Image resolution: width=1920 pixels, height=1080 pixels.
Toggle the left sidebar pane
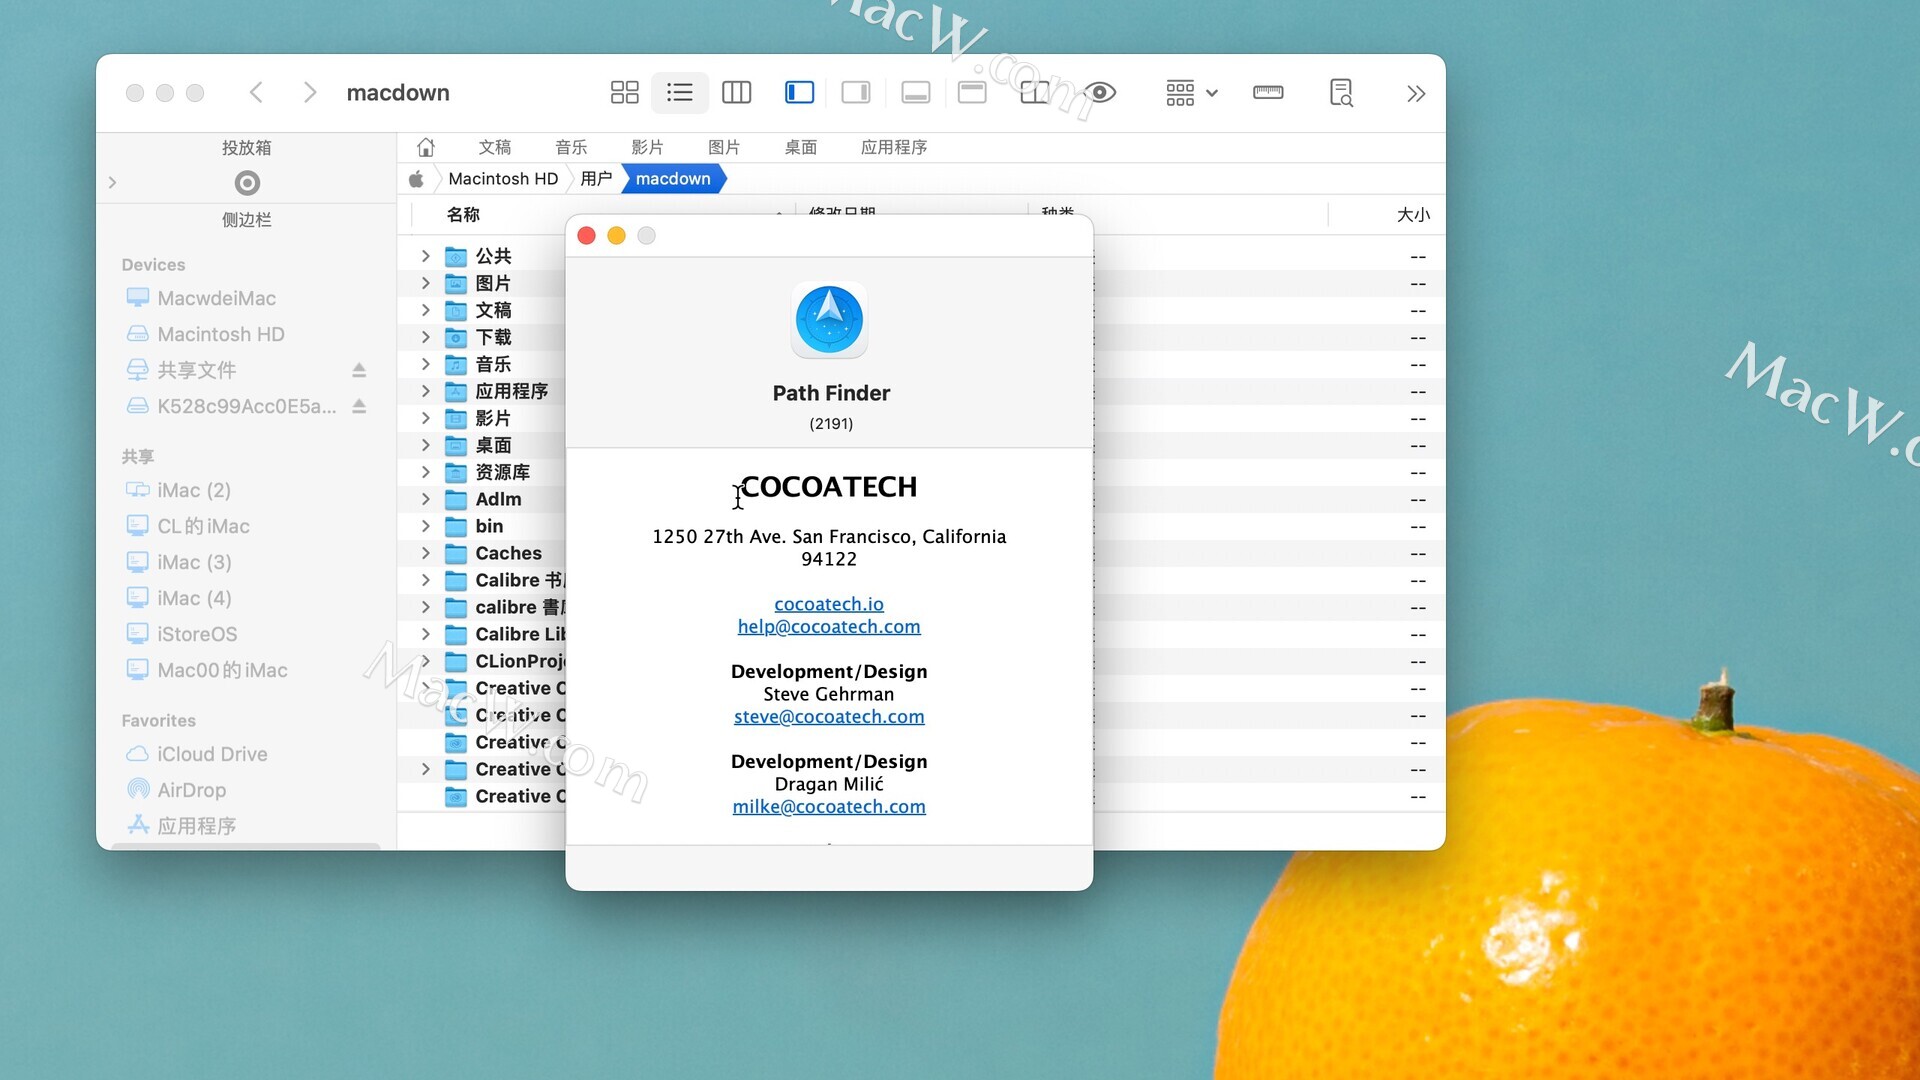(799, 93)
